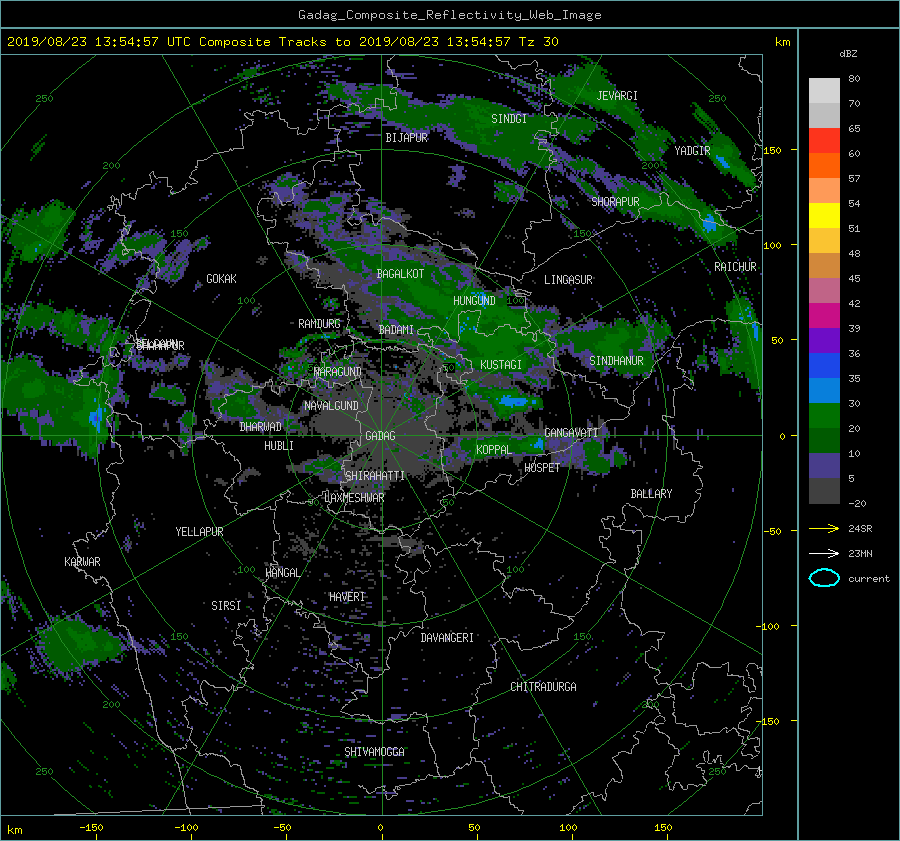Viewport: 900px width, 841px height.
Task: Click the SHORAPUR city label
Action: pyautogui.click(x=615, y=202)
